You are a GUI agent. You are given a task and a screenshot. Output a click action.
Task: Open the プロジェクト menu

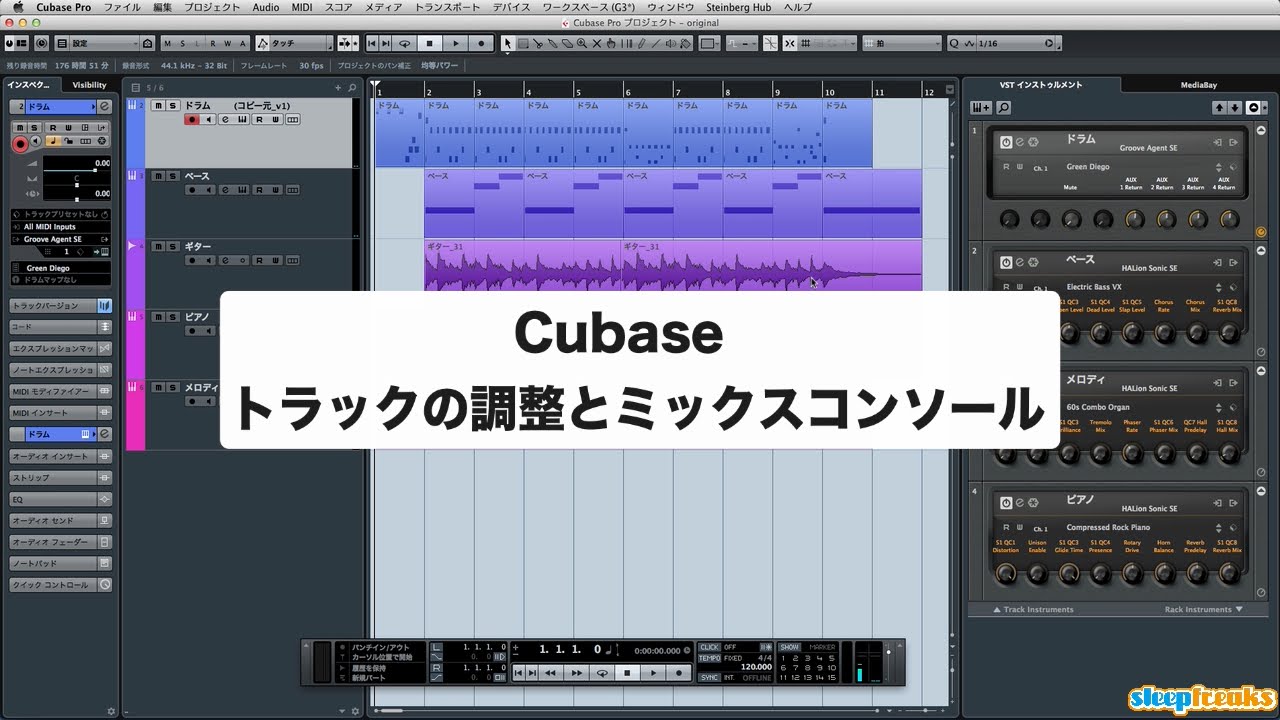(213, 7)
